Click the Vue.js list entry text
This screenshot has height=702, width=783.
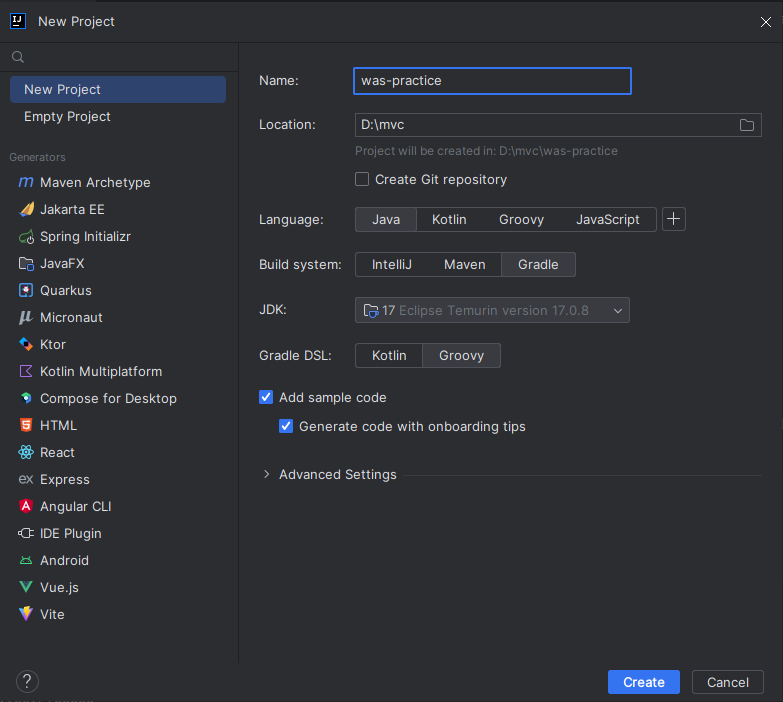(x=59, y=588)
